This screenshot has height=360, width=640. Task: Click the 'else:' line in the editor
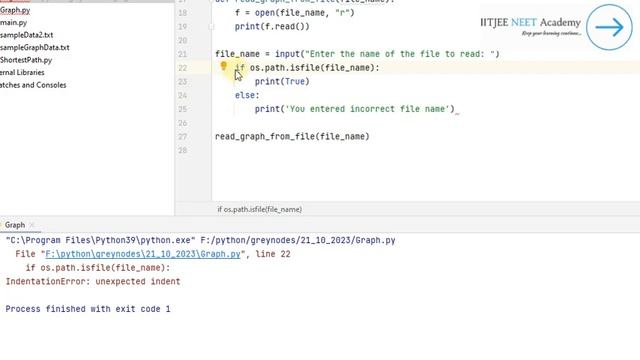247,96
